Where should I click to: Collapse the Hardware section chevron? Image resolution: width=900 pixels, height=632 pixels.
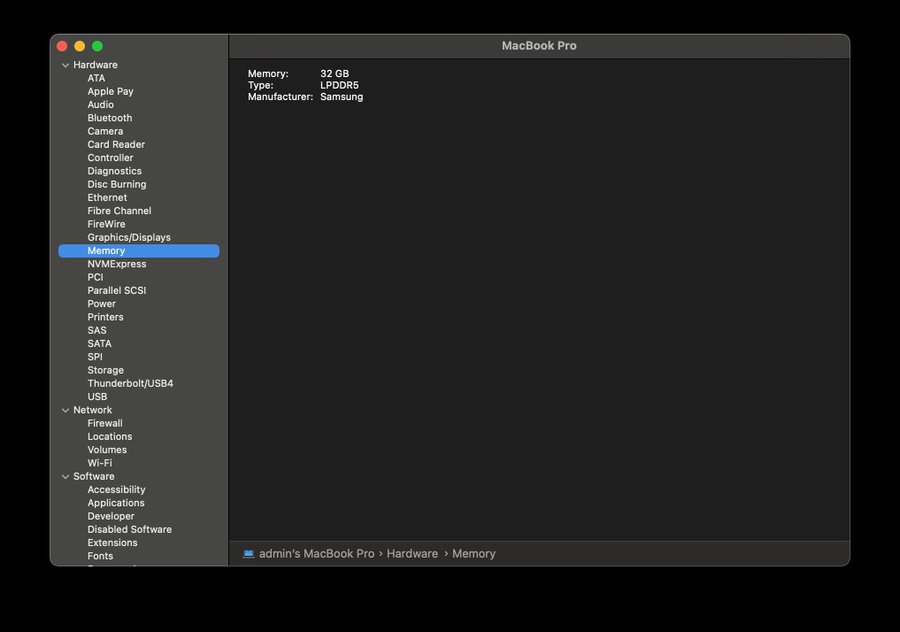65,65
